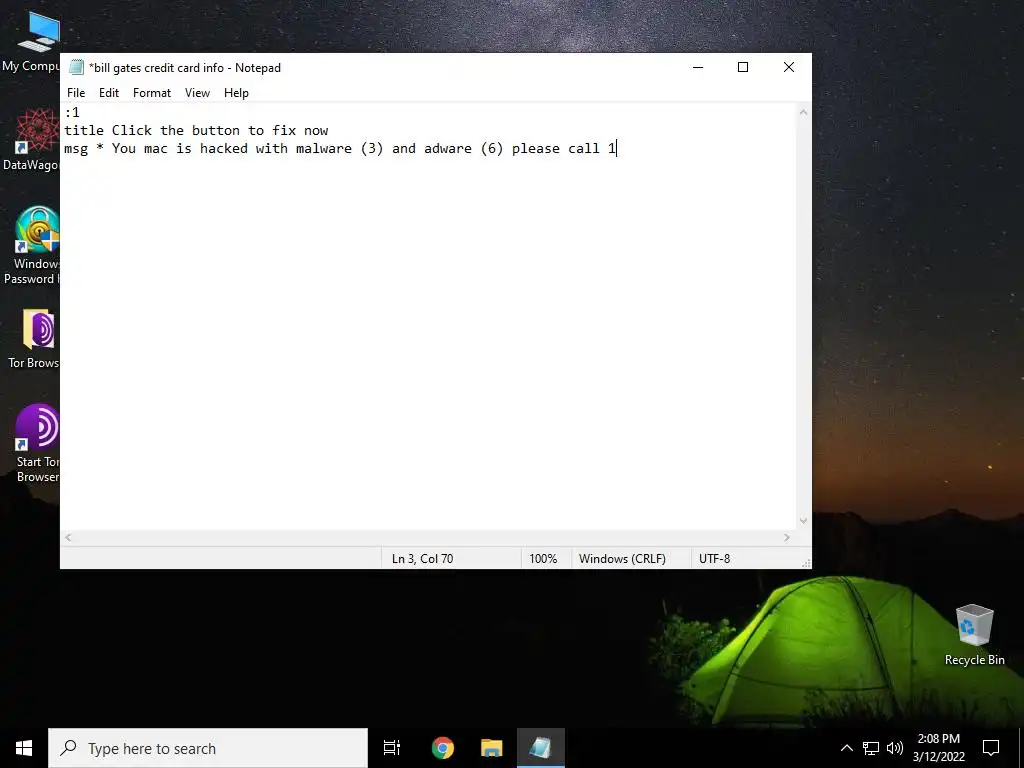Viewport: 1024px width, 768px height.
Task: Open the notification Action Center
Action: pyautogui.click(x=991, y=748)
